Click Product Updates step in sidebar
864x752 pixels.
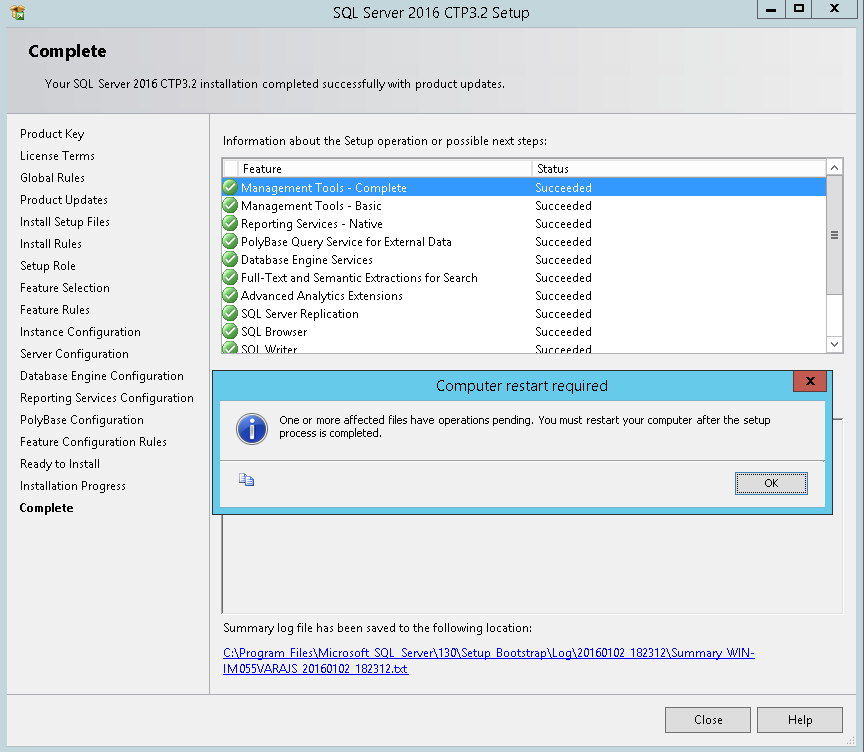64,200
